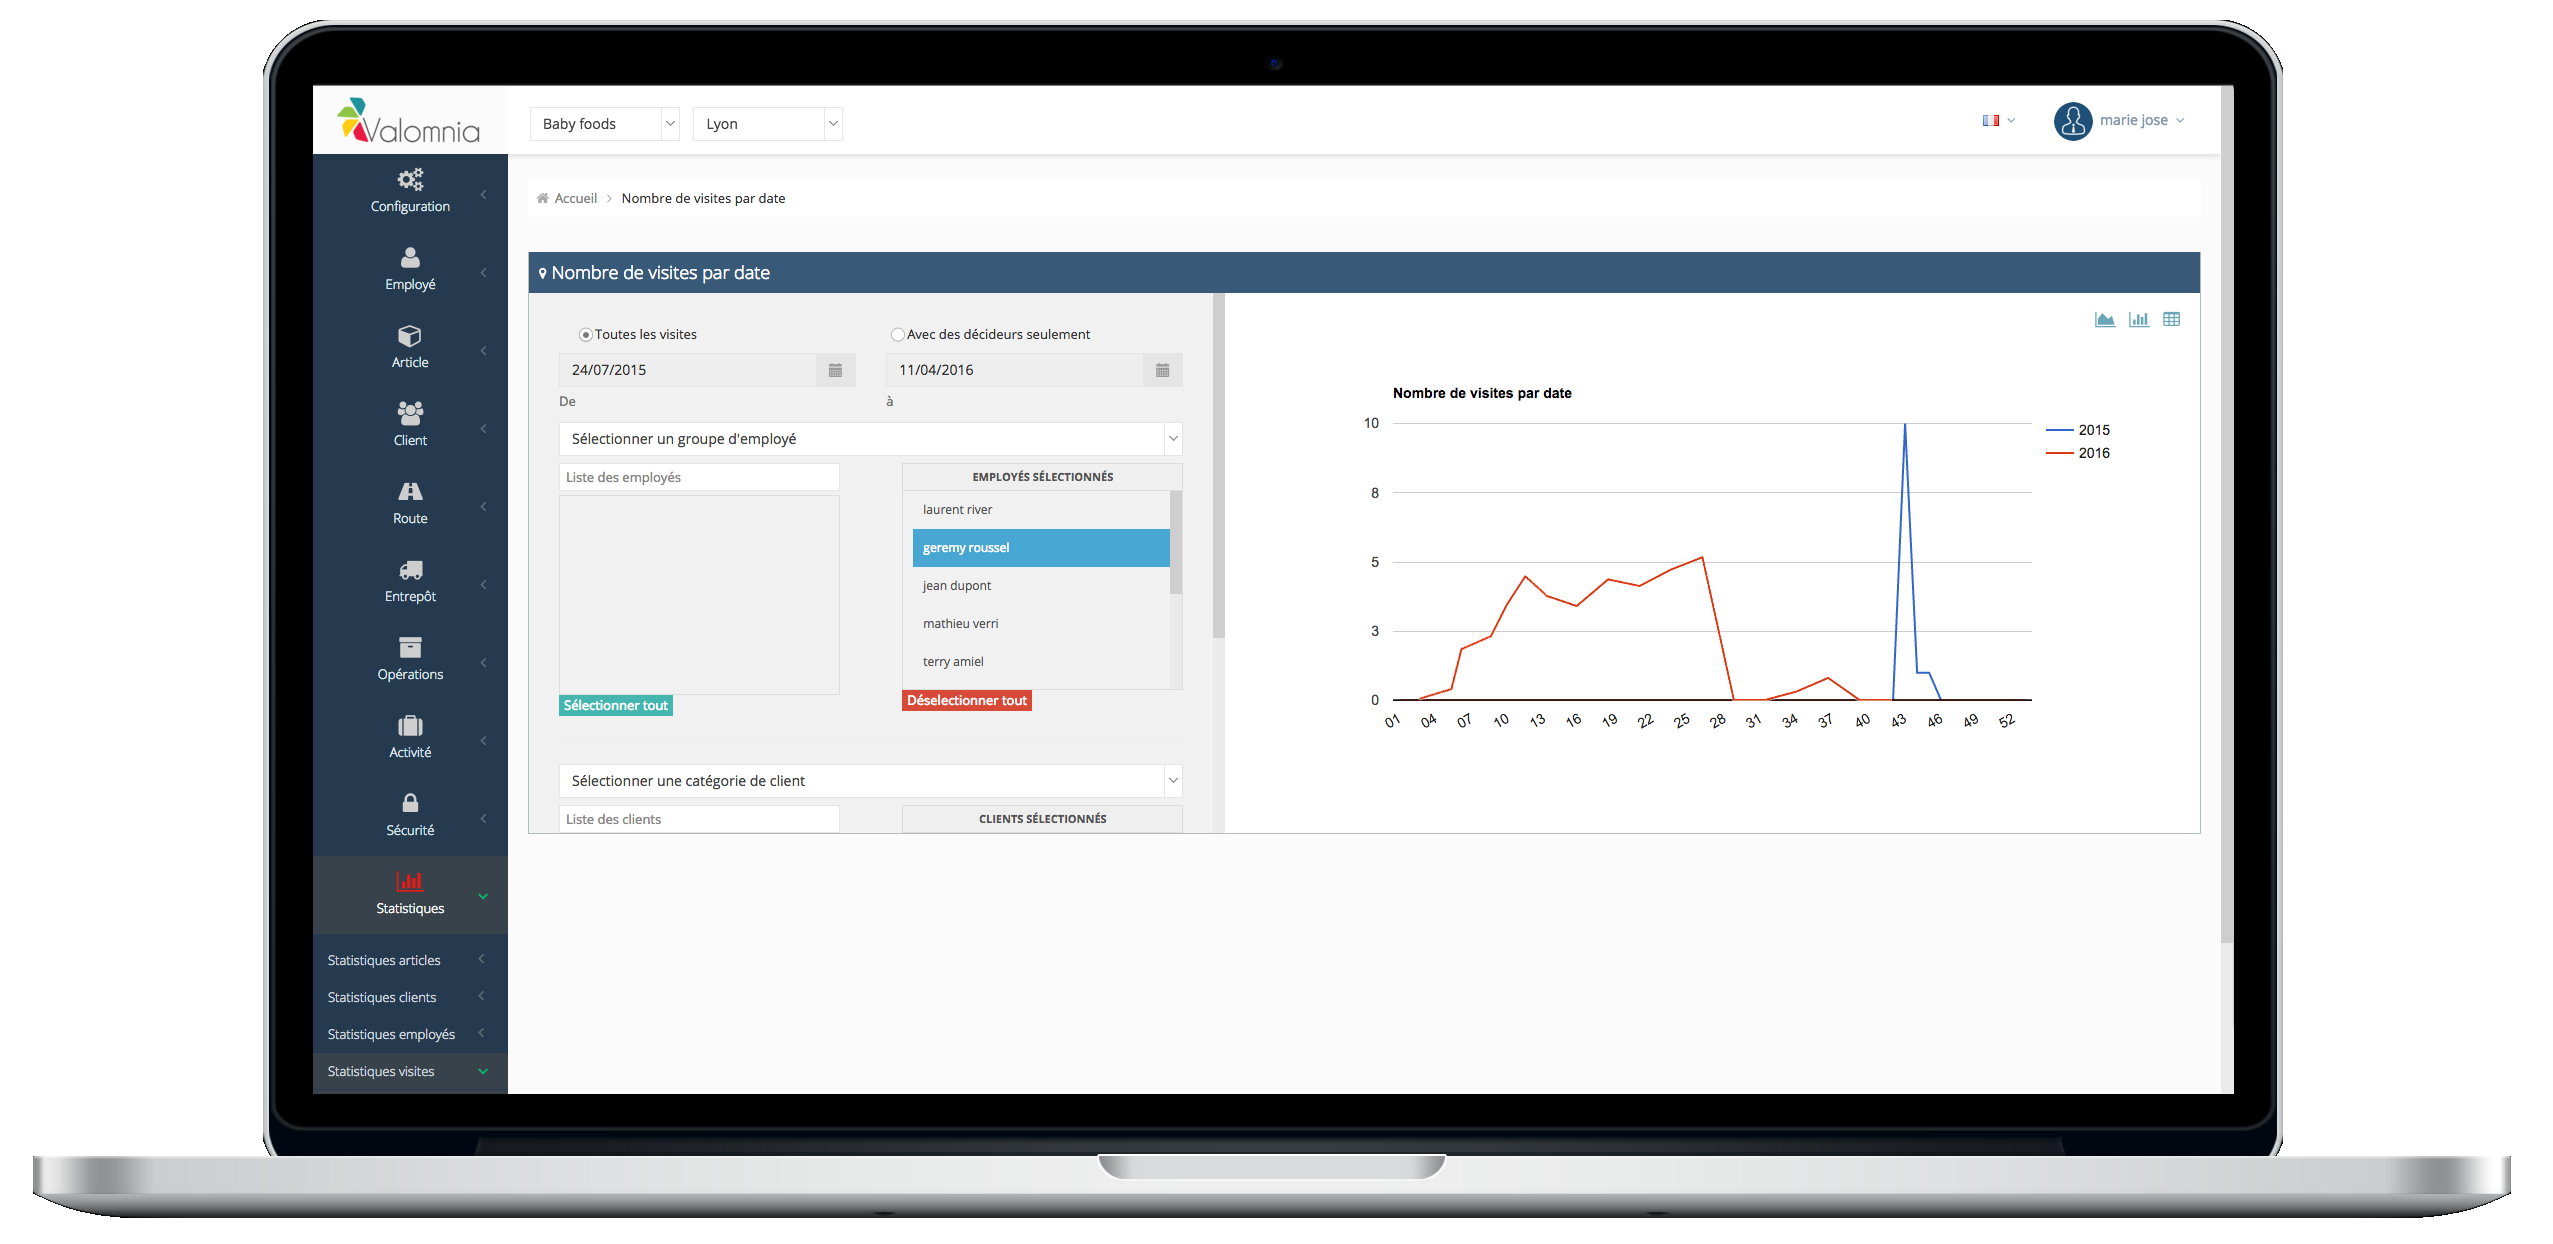The image size is (2553, 1244).
Task: Open the client category dropdown
Action: 869,781
